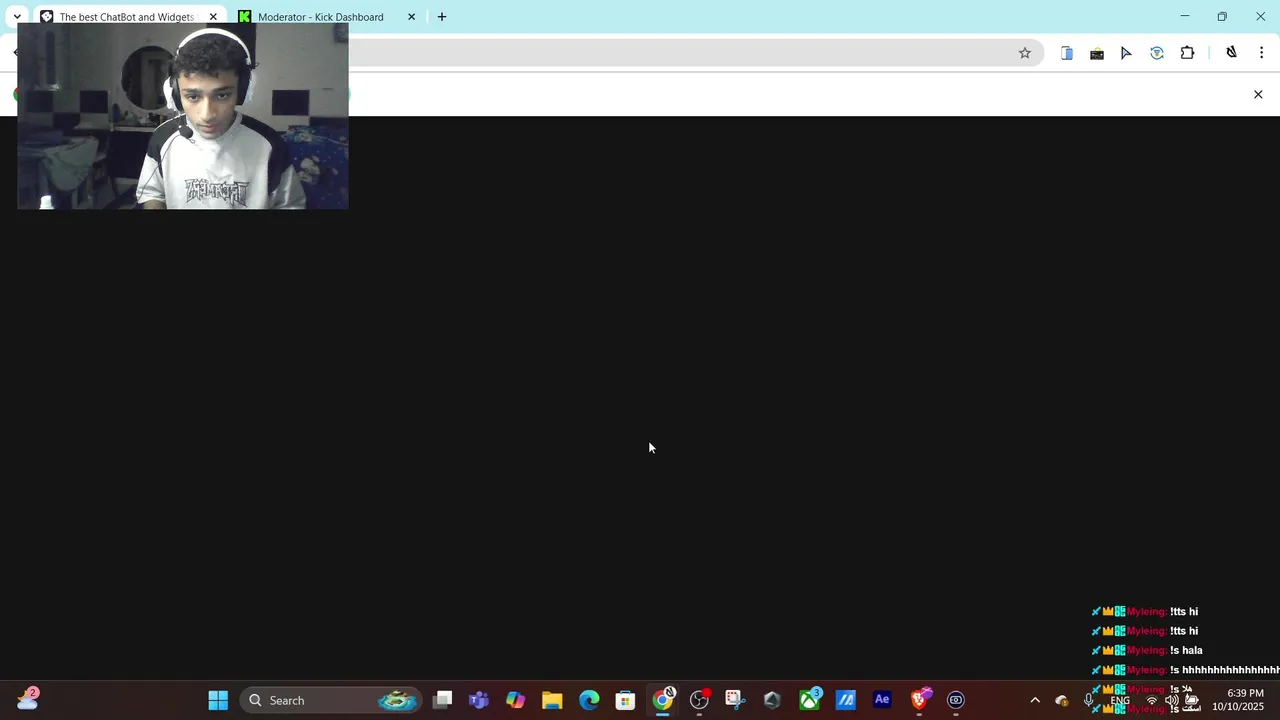
Task: Dismiss the infobar with its X button
Action: point(1258,94)
